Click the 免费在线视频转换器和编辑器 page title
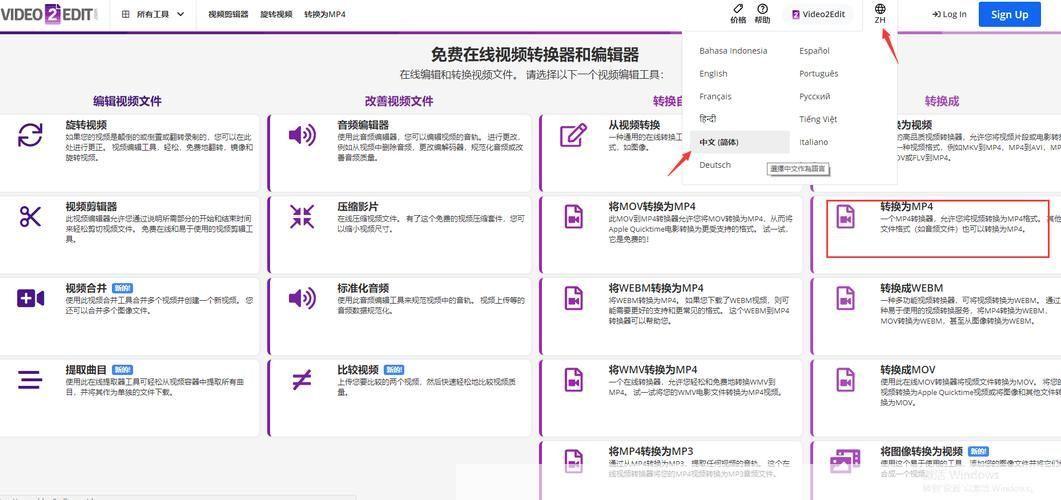Image resolution: width=1061 pixels, height=500 pixels. 535,54
